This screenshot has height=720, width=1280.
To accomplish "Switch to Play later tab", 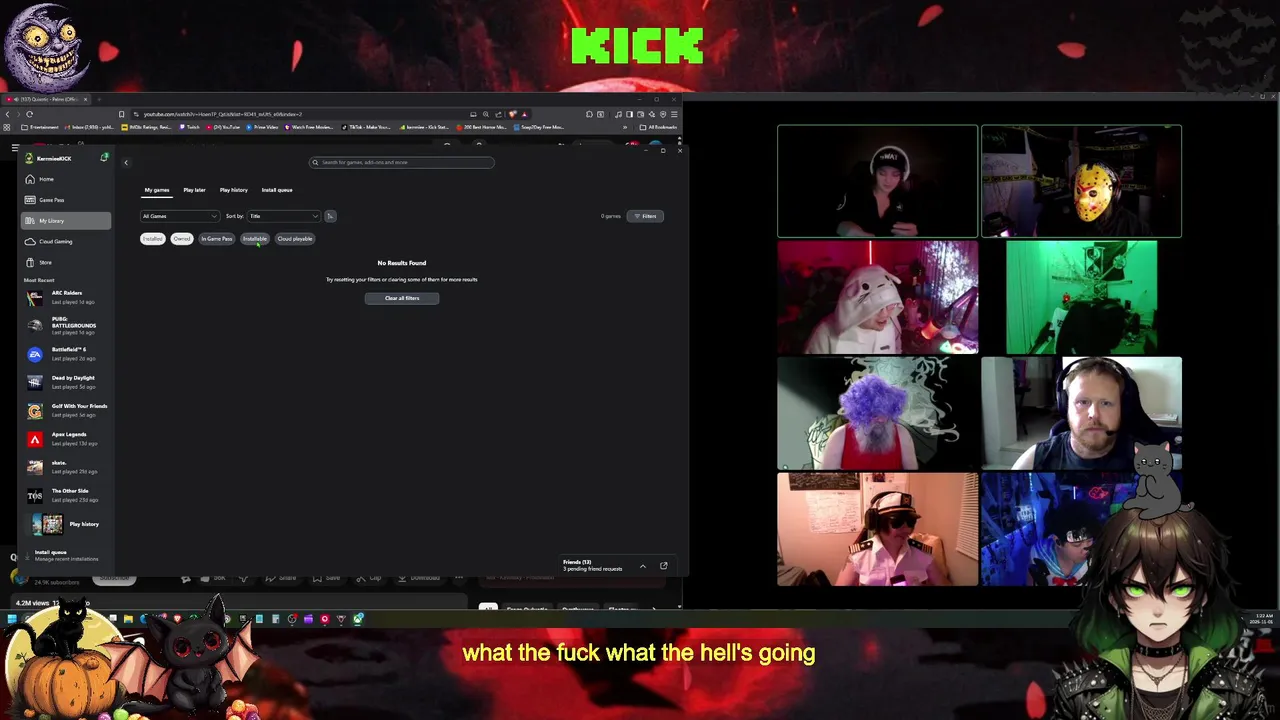I will coord(194,190).
